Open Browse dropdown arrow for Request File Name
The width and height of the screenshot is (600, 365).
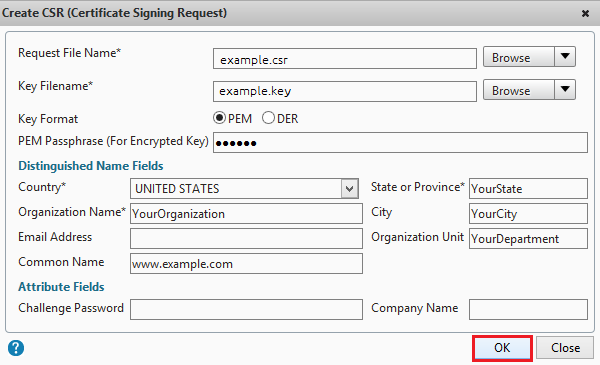click(565, 57)
